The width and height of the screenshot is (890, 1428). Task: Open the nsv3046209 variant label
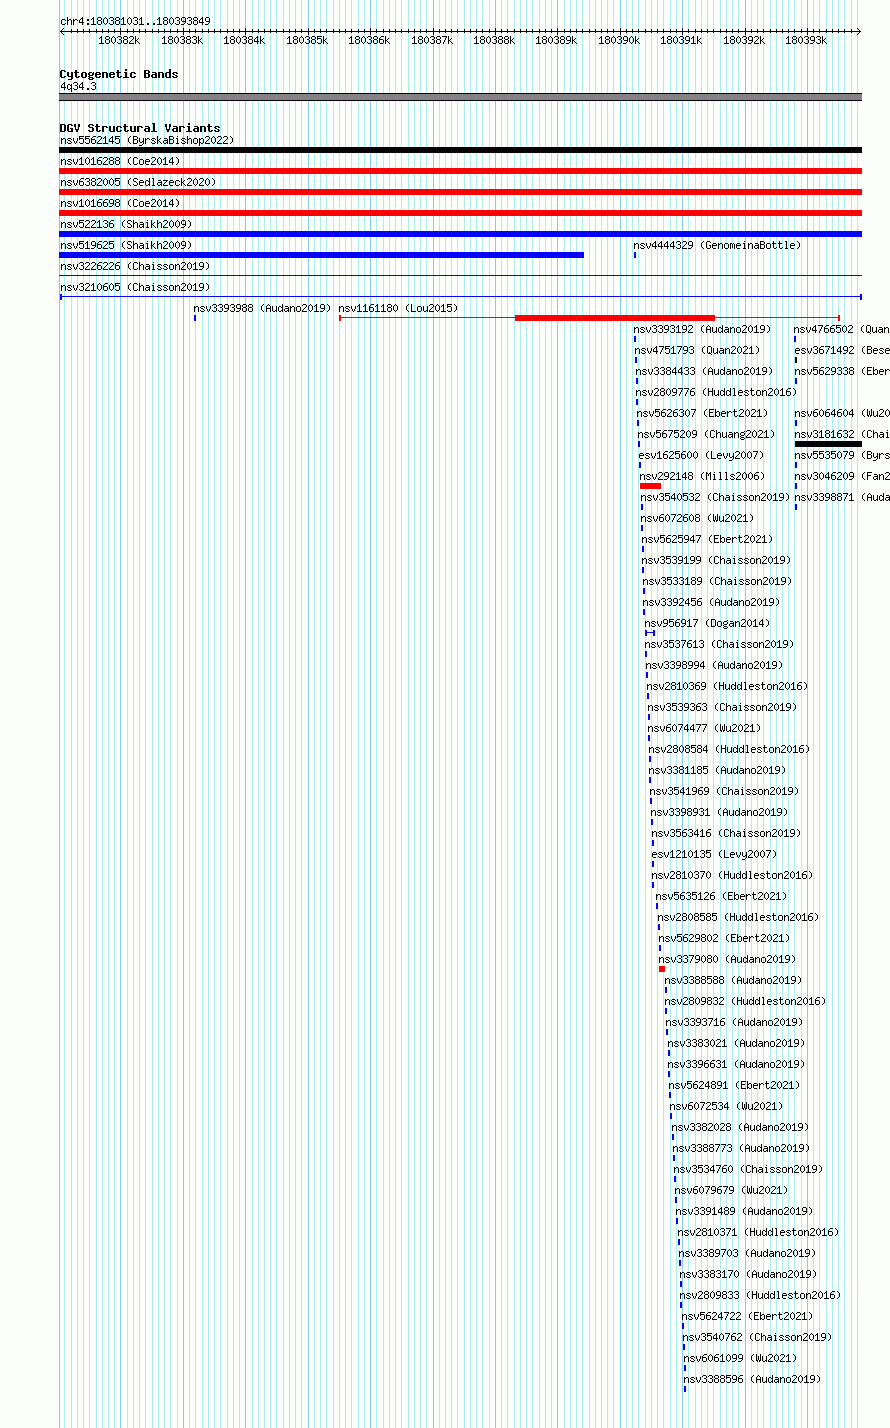[842, 477]
